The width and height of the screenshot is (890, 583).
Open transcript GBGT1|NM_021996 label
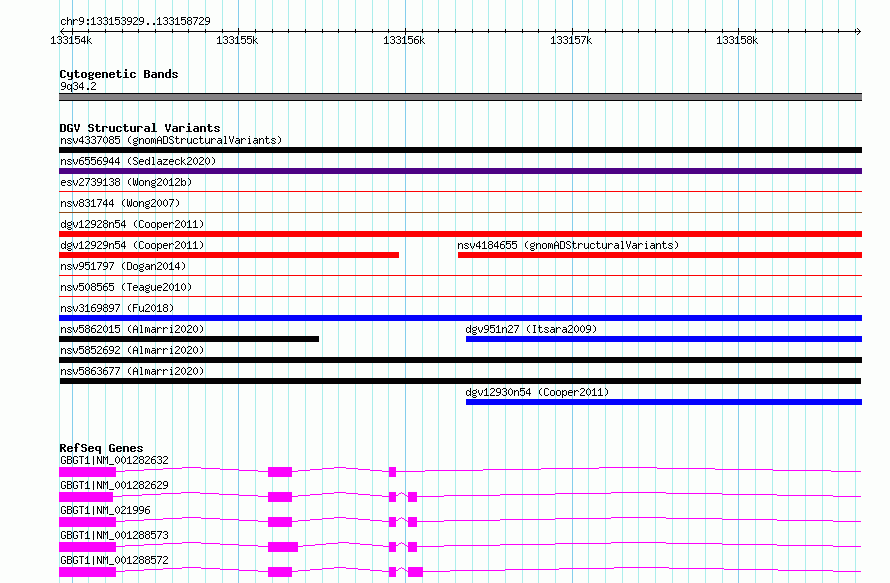[106, 510]
